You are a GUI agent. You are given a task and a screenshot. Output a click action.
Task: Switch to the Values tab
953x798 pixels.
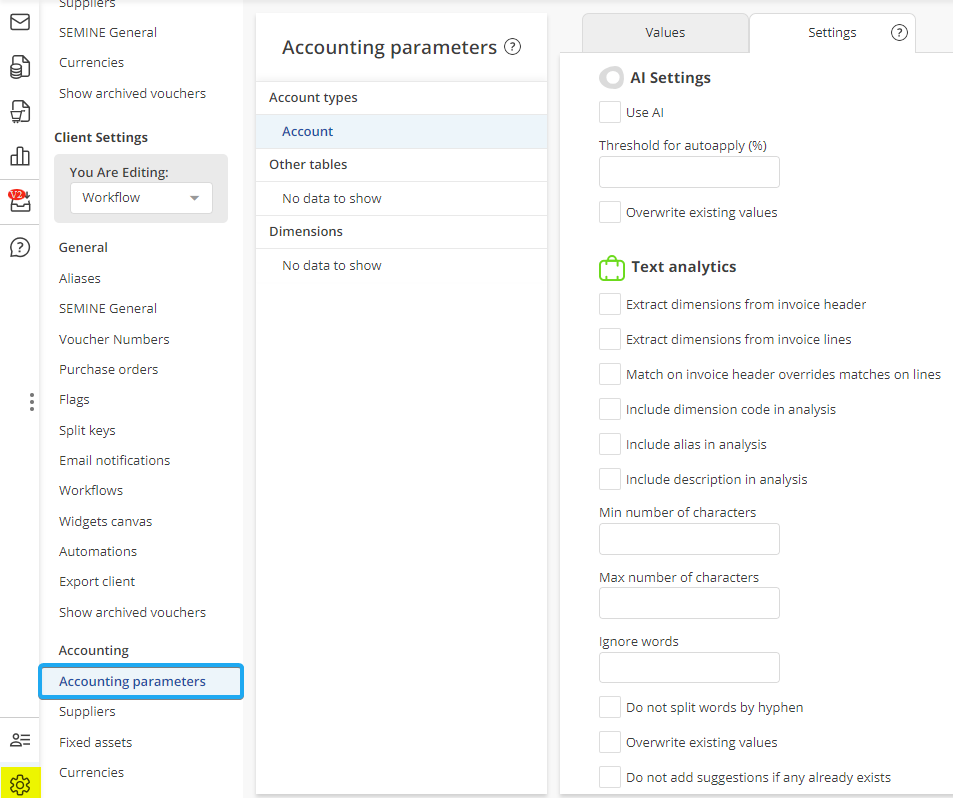click(x=665, y=33)
